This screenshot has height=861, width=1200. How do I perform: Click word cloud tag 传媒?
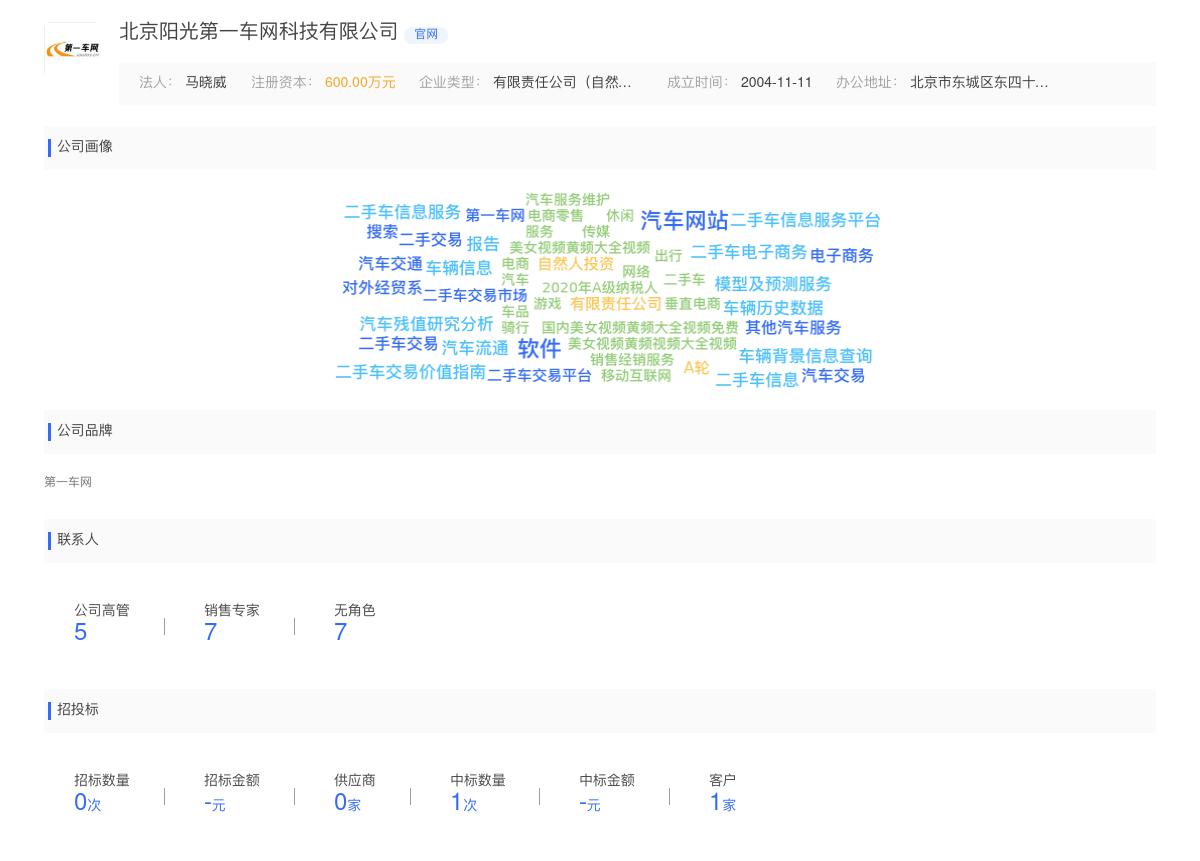click(x=596, y=232)
